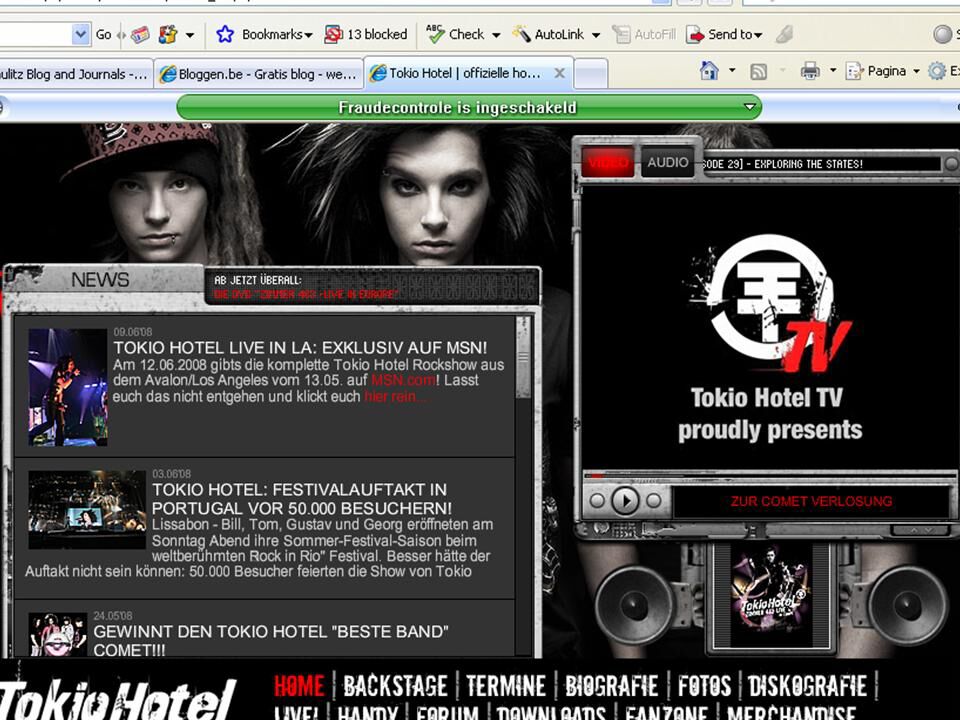The width and height of the screenshot is (960, 720).
Task: Click the AB JETZT ÜBERALL news ticker
Action: click(373, 287)
